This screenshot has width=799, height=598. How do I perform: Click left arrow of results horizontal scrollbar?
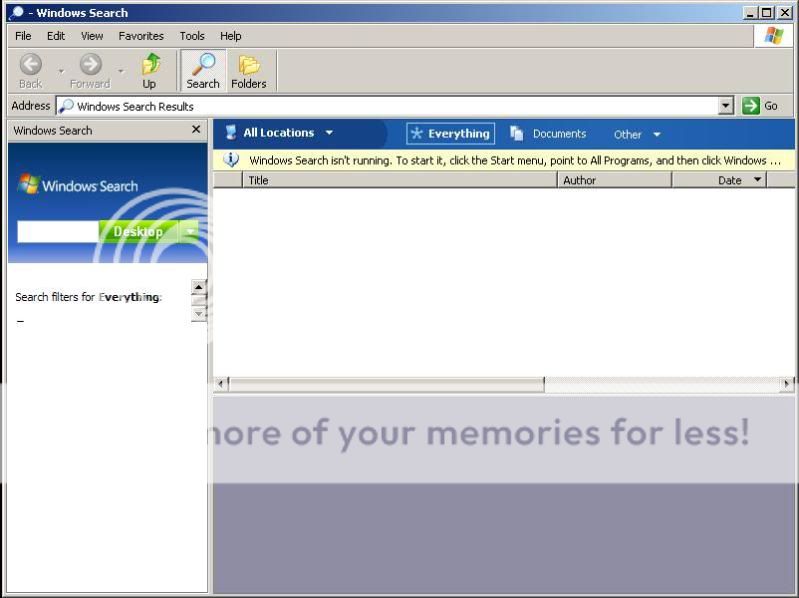[x=221, y=384]
